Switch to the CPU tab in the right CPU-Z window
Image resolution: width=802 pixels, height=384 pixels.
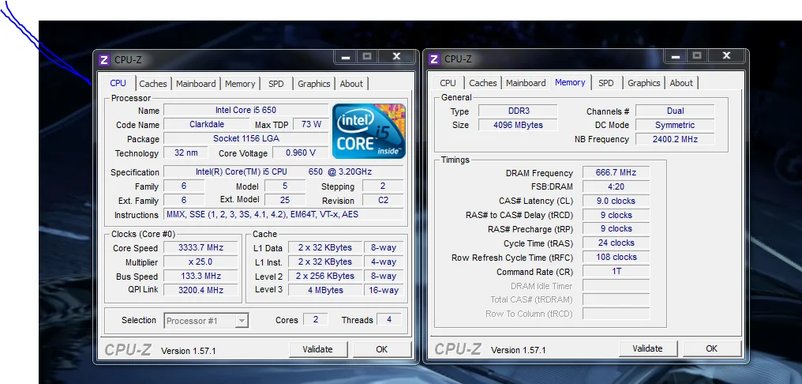point(448,83)
